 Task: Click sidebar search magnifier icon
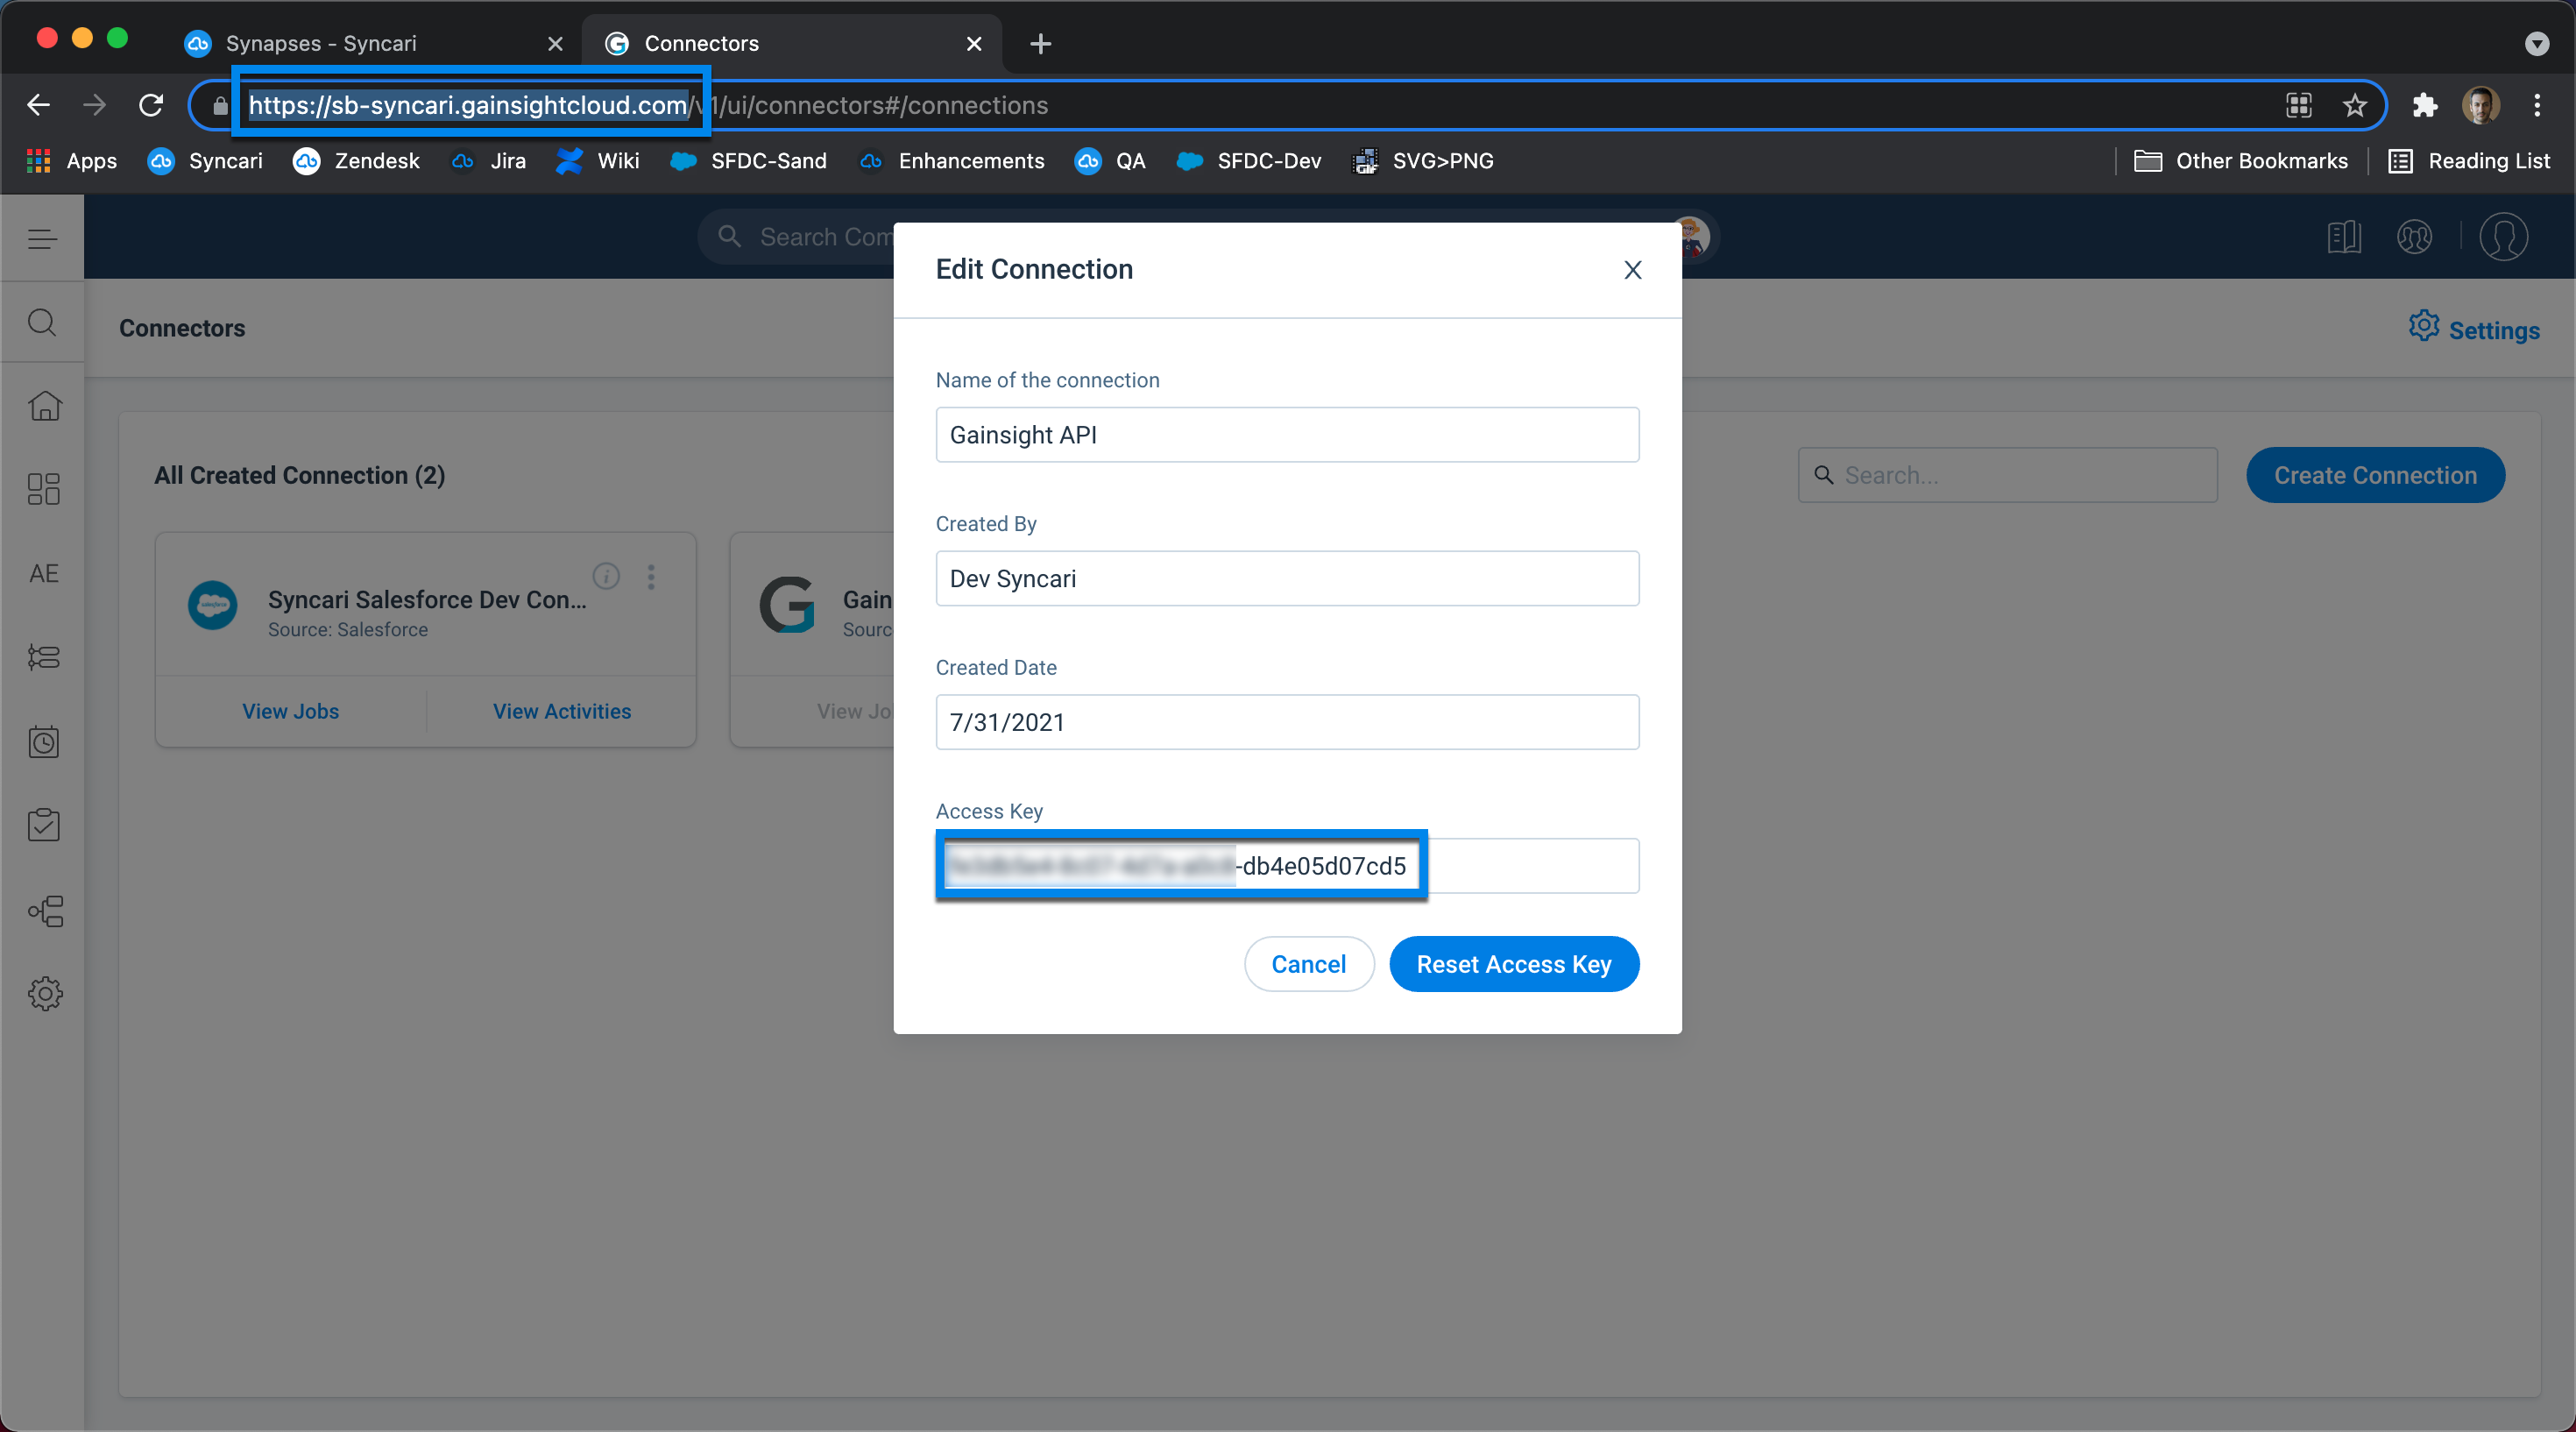tap(42, 322)
